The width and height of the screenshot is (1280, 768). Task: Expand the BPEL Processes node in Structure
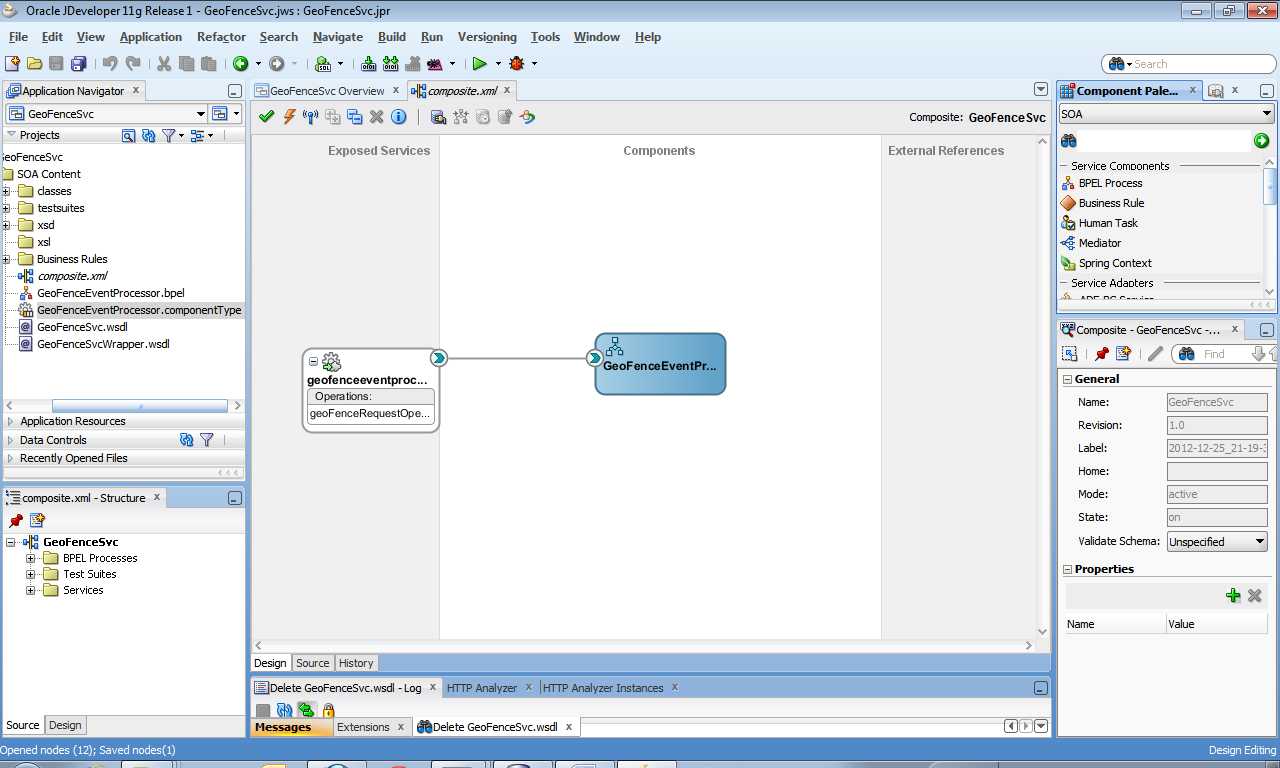pos(31,558)
